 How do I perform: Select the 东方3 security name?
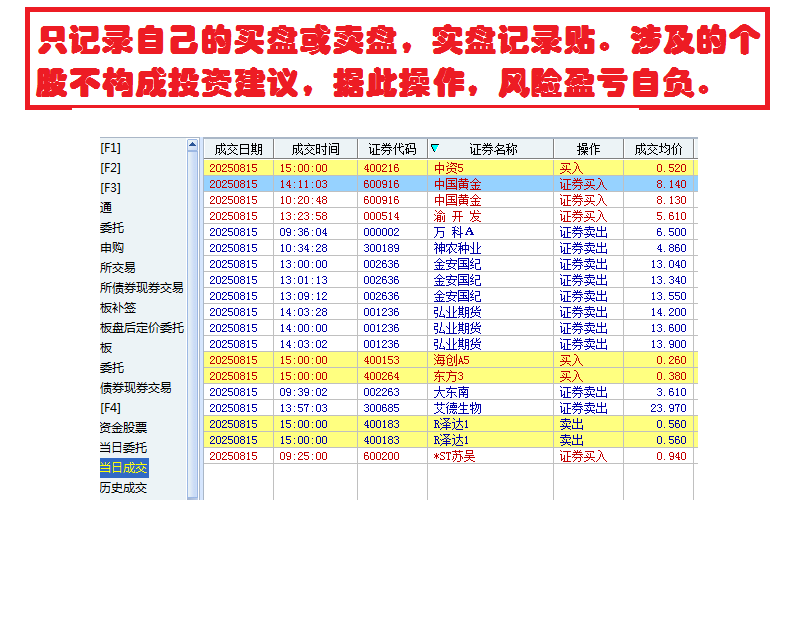(x=448, y=376)
